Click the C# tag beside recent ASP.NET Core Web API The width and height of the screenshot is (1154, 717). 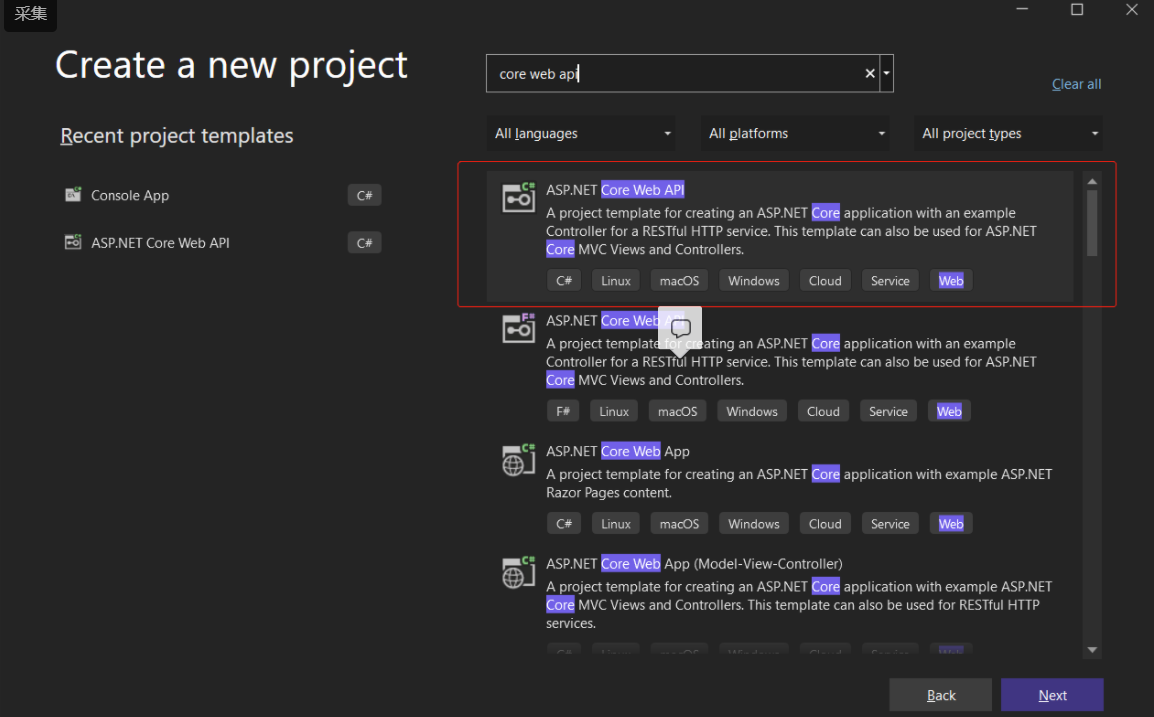point(364,243)
